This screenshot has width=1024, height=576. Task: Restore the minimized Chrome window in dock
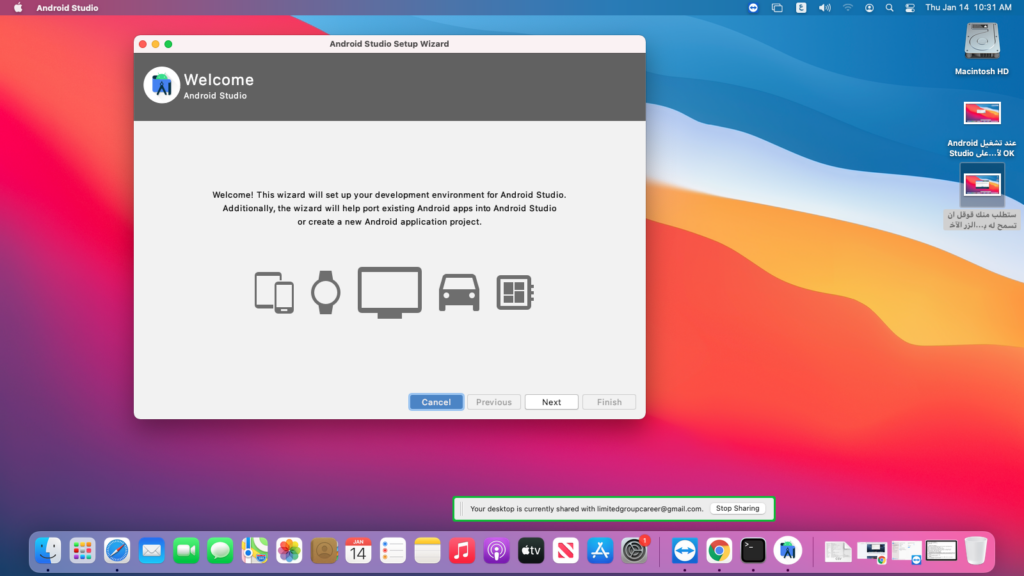point(872,551)
